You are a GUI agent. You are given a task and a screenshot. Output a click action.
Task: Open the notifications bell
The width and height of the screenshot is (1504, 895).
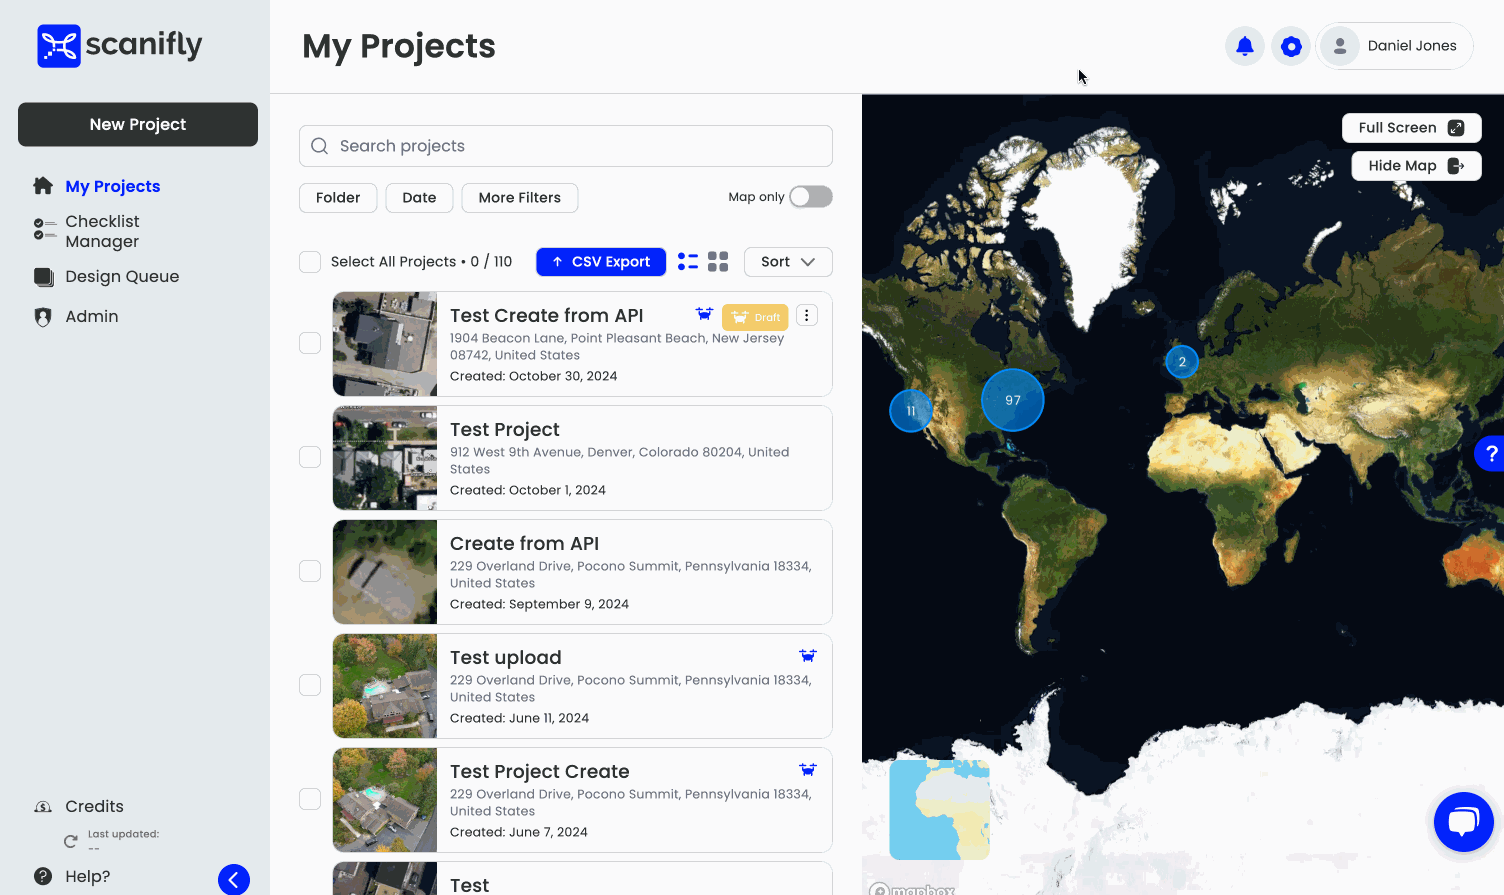[1244, 46]
